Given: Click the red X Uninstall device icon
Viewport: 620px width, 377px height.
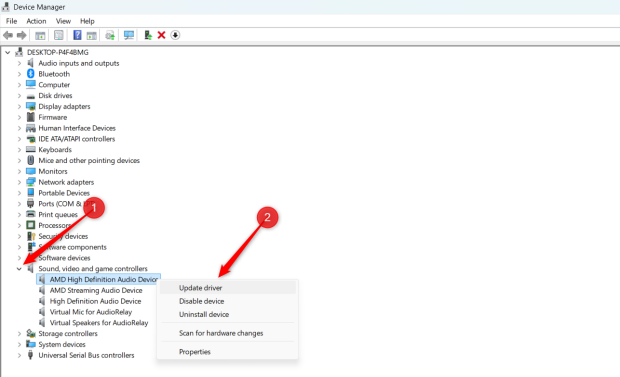Looking at the screenshot, I should click(161, 35).
